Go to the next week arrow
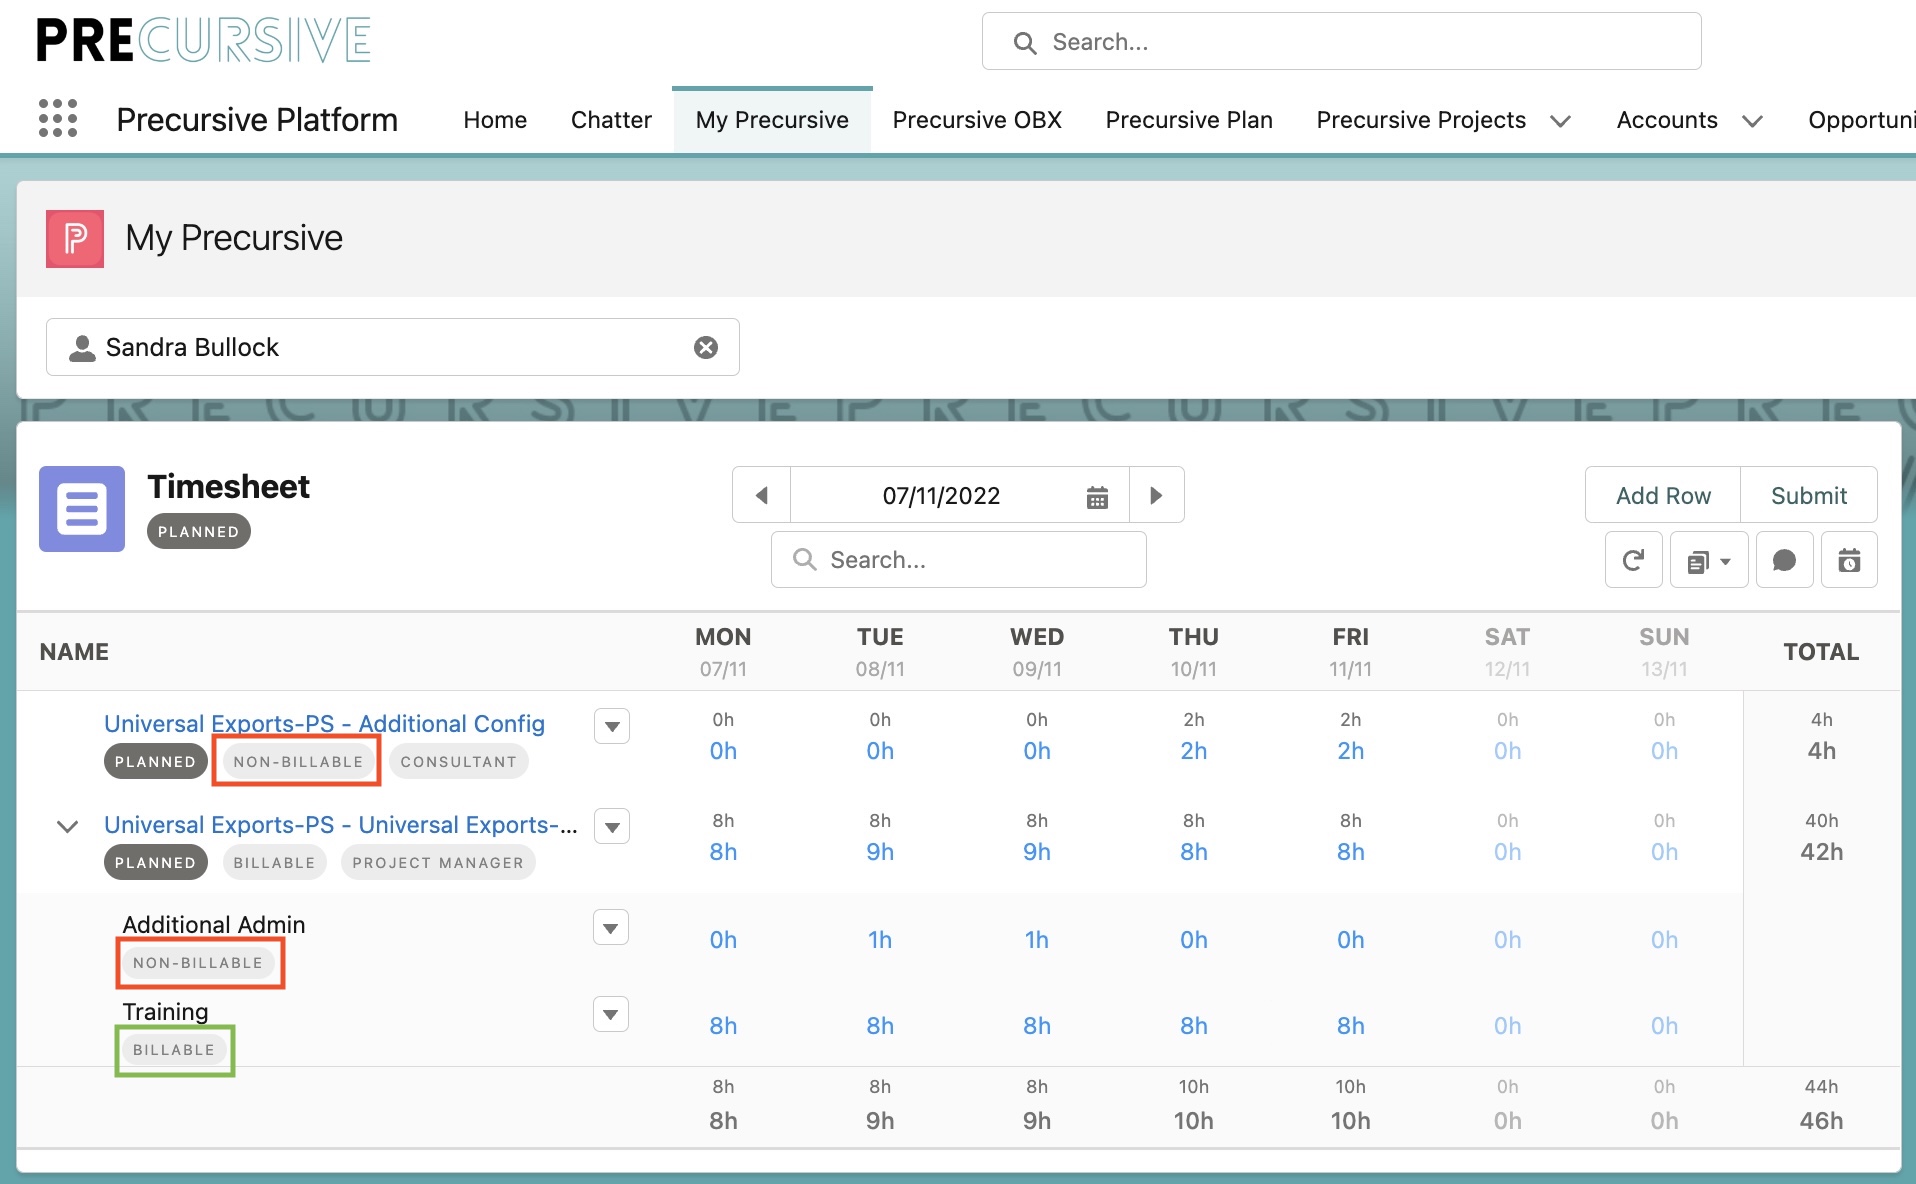Screen dimensions: 1916x1184 click(x=1157, y=495)
